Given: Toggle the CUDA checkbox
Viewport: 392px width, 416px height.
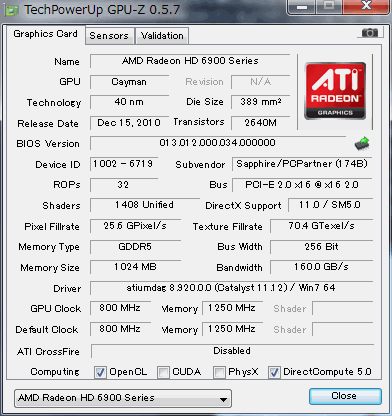Looking at the screenshot, I should pos(163,372).
